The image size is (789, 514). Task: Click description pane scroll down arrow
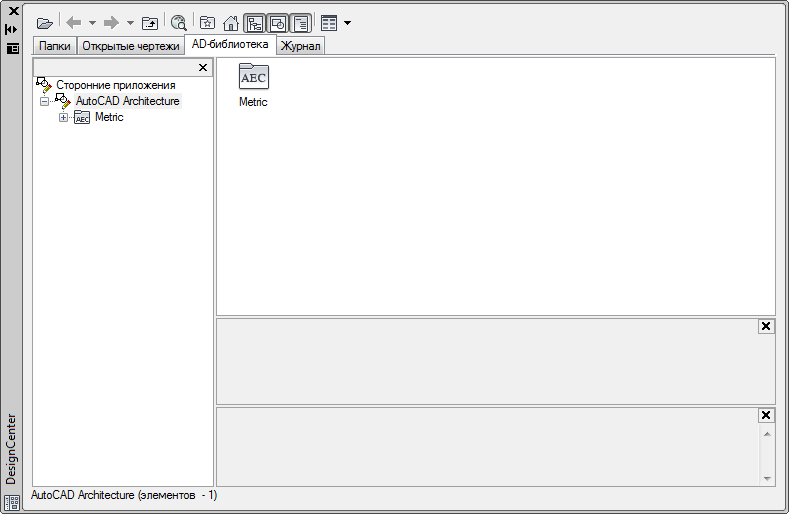767,478
